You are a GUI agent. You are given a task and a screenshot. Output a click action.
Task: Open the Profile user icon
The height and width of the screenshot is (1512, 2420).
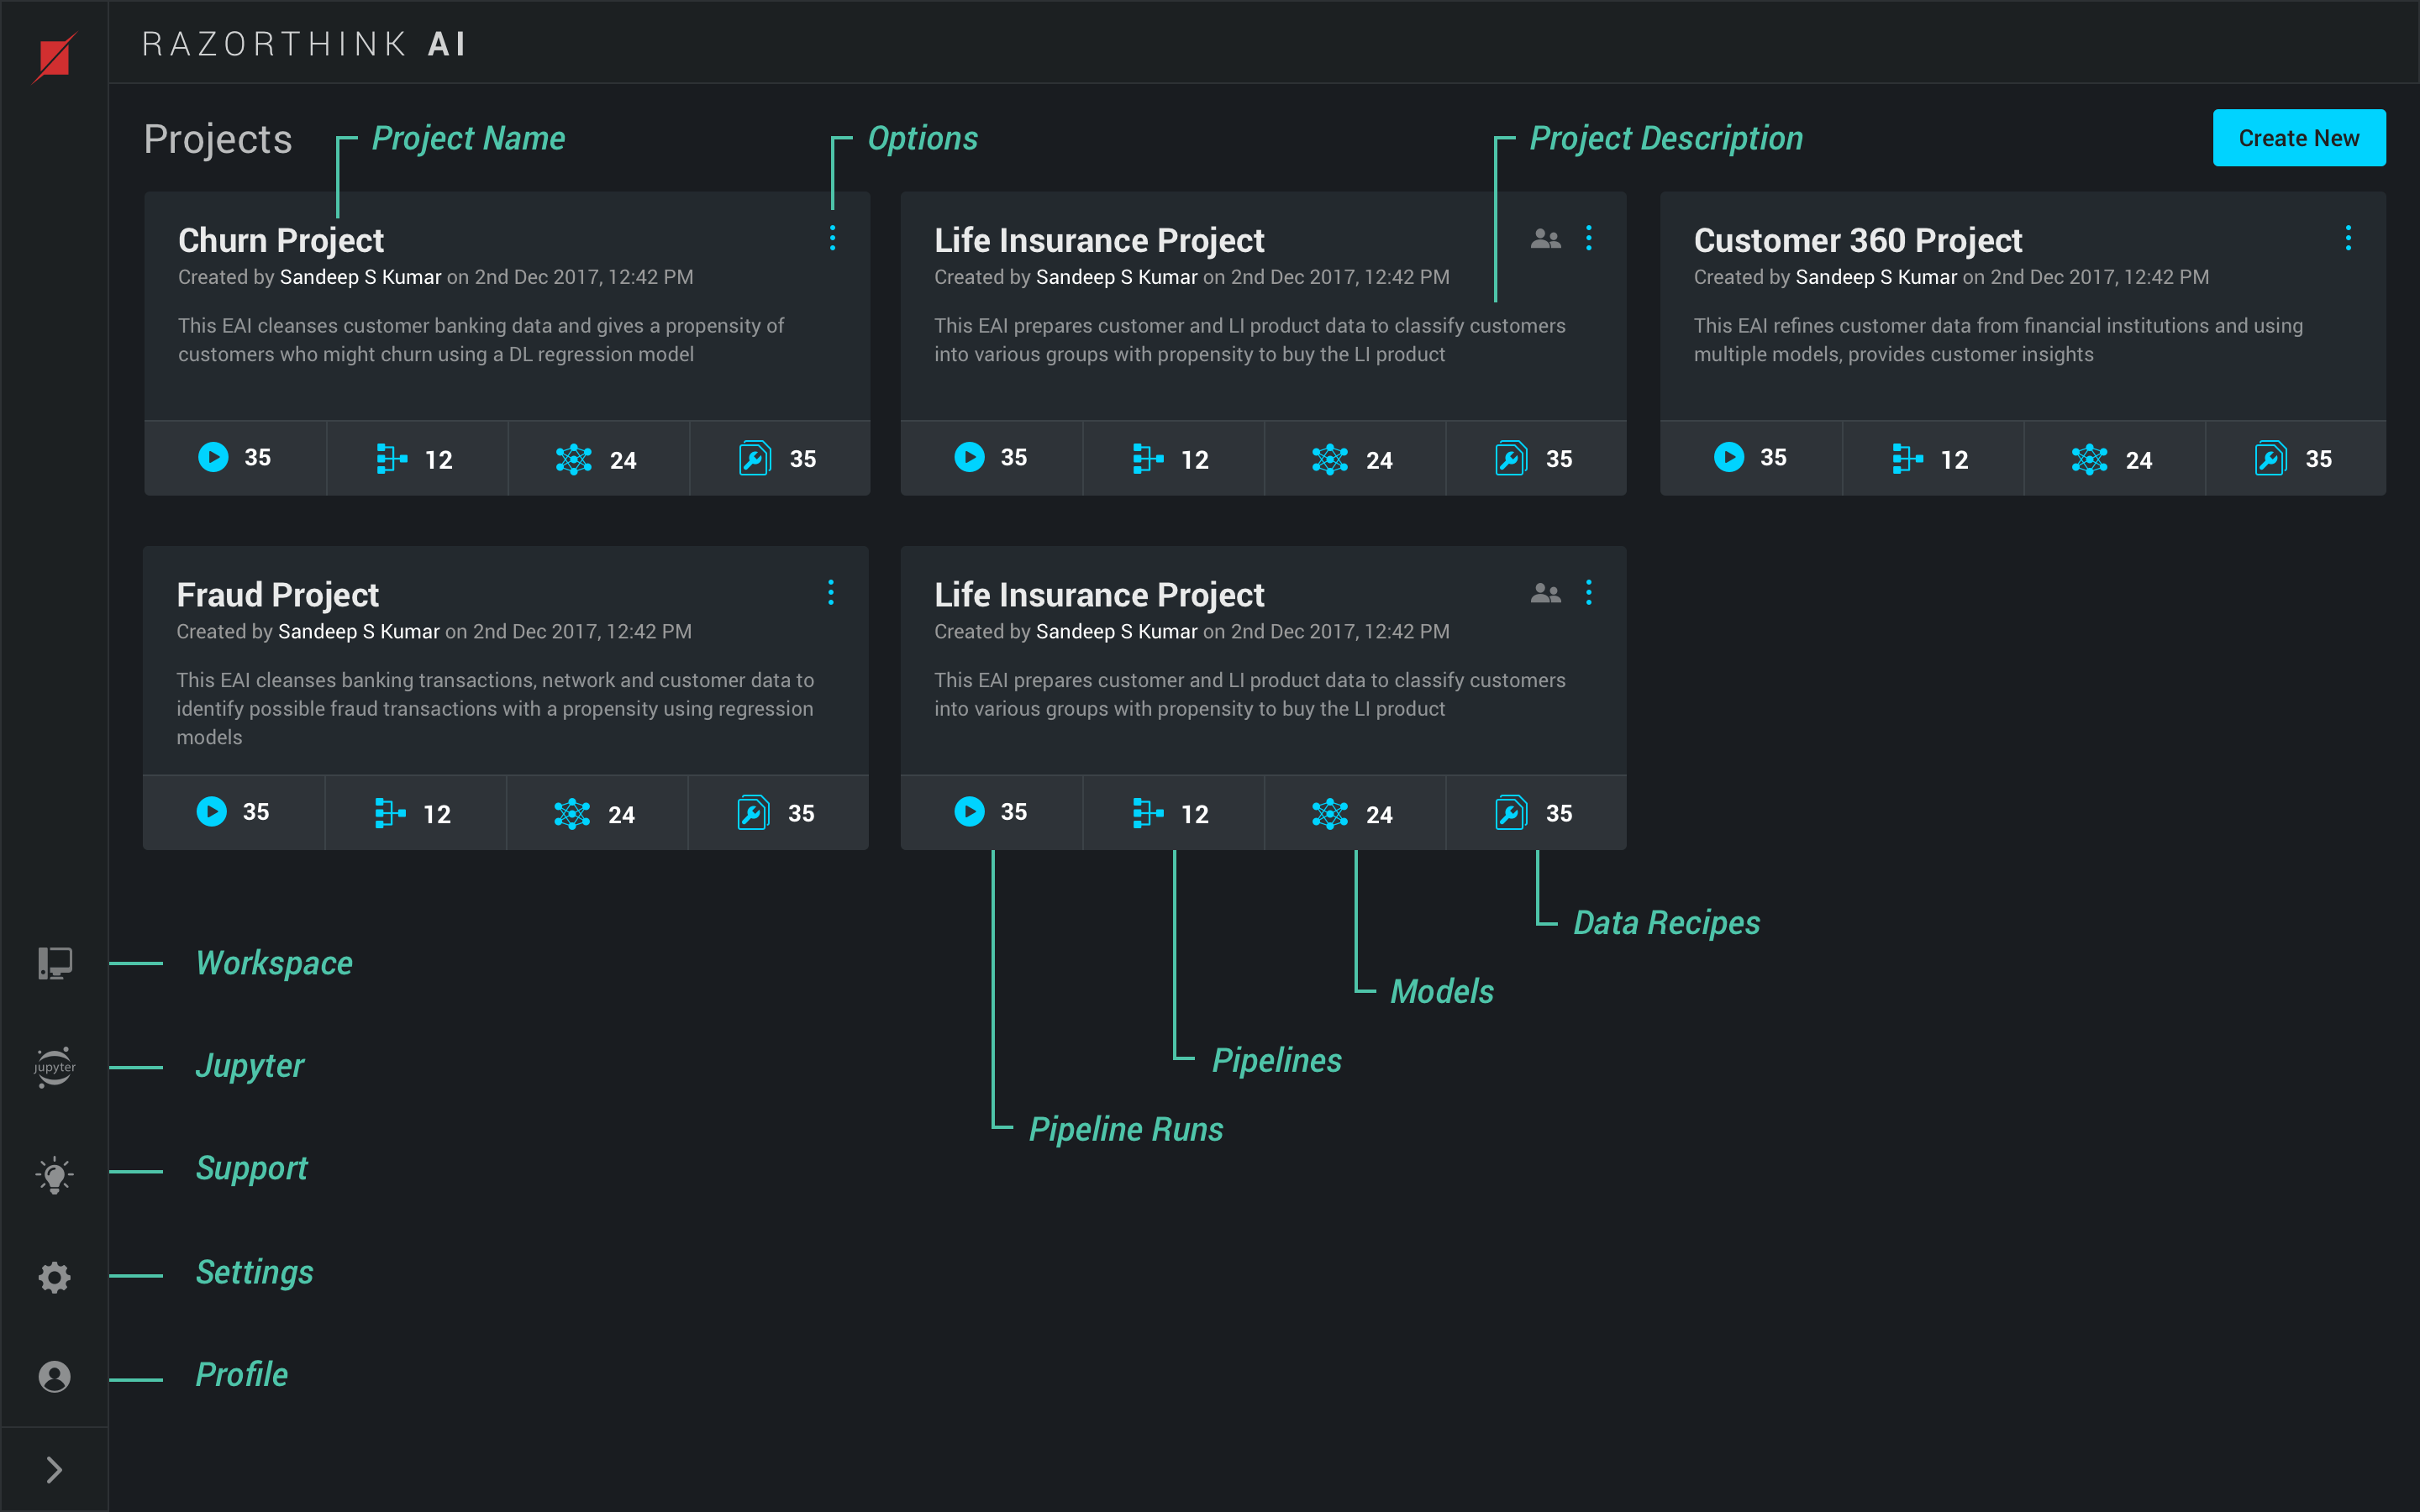point(54,1377)
